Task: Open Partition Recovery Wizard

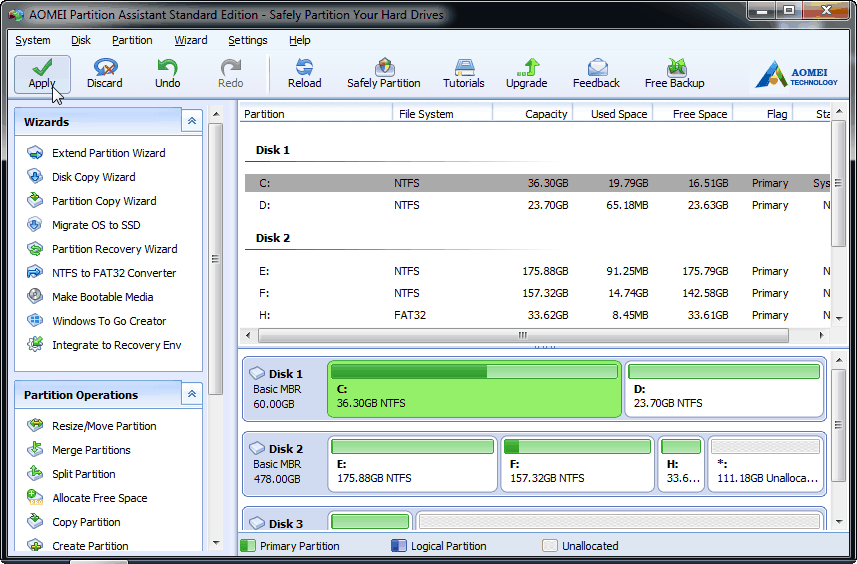Action: click(x=102, y=249)
